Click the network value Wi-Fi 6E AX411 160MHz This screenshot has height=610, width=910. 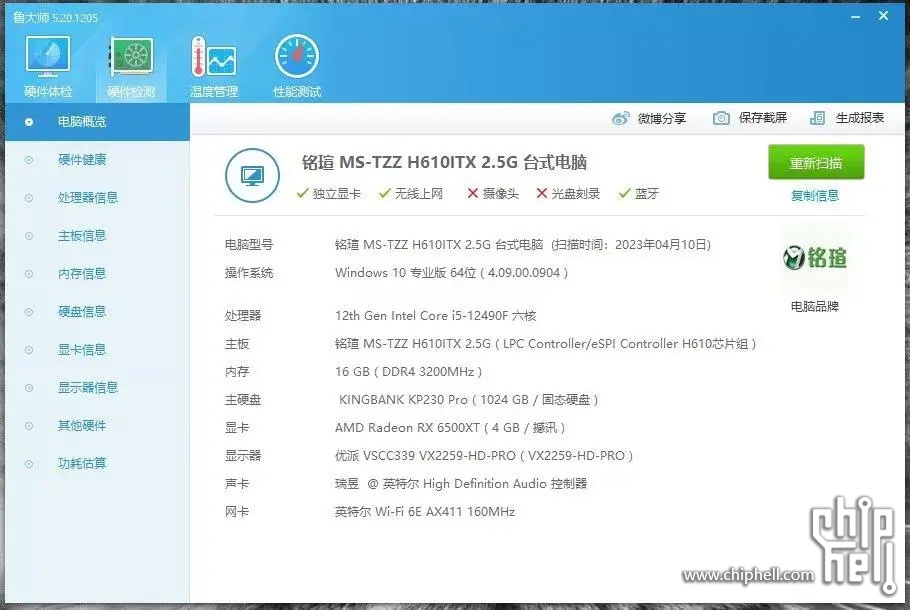[425, 512]
